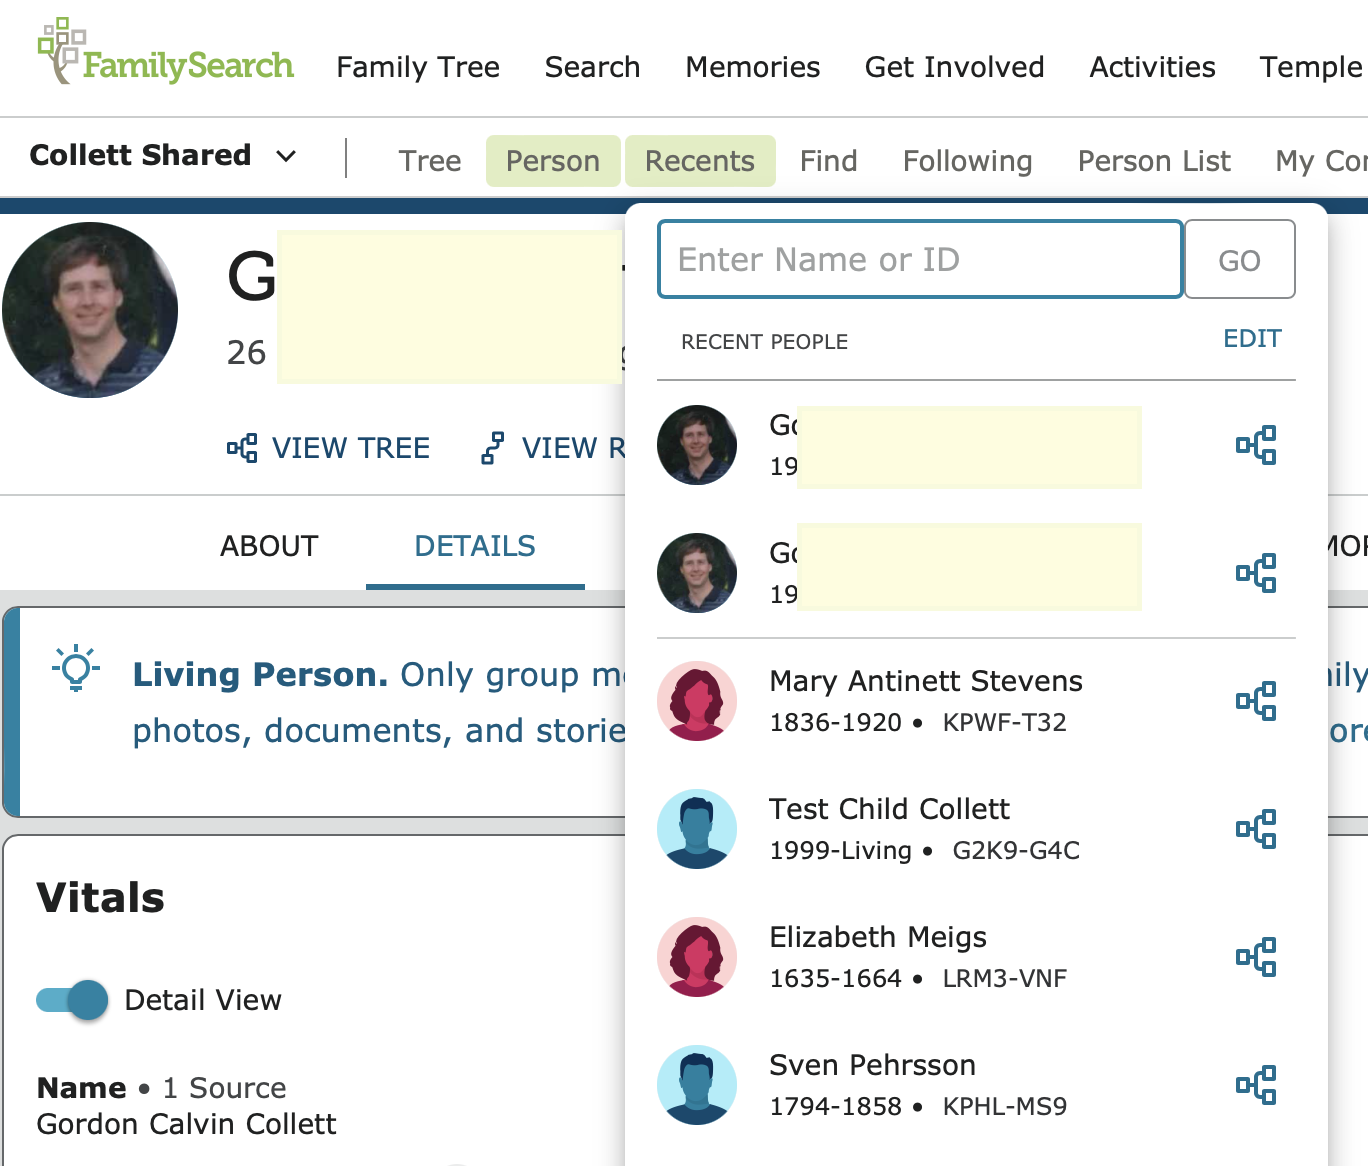Screen dimensions: 1368x1166
Task: Click the name Gordon Calvin Collett
Action: click(187, 1124)
